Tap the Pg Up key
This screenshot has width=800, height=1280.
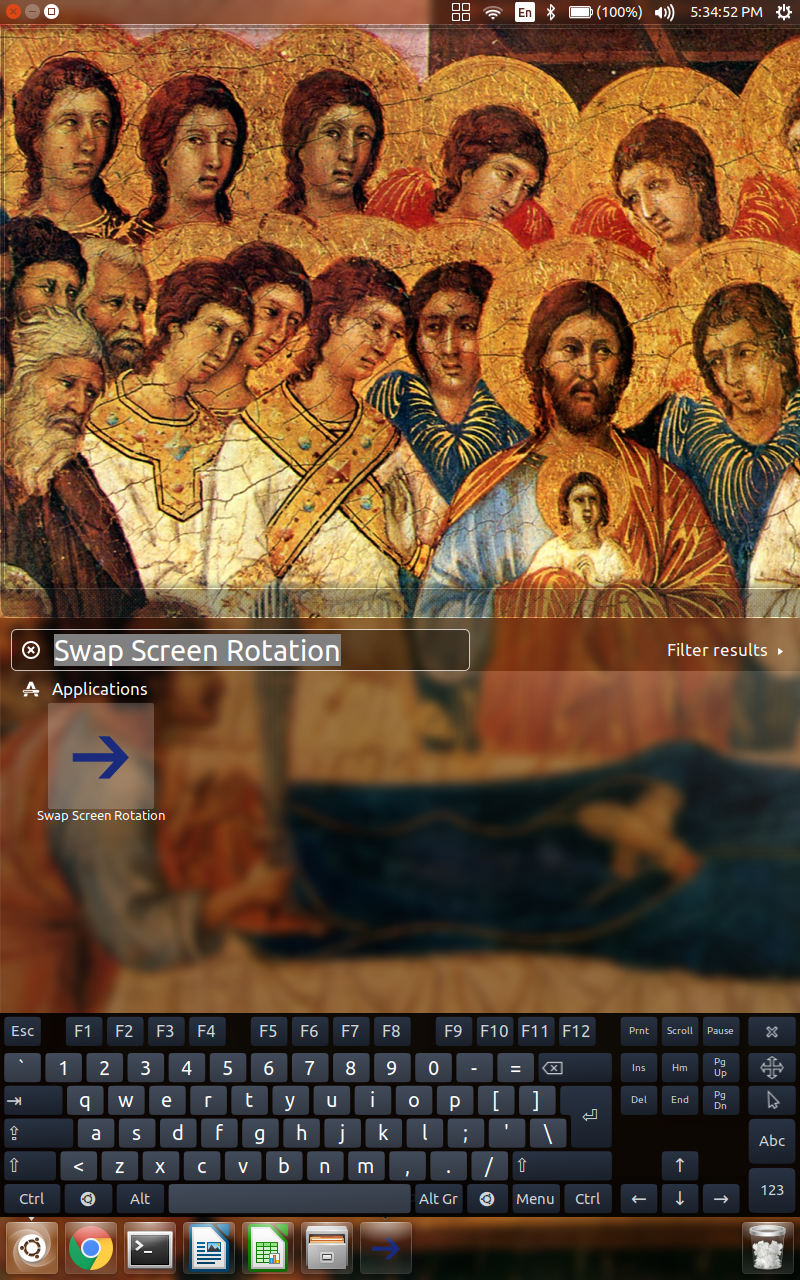tap(720, 1067)
